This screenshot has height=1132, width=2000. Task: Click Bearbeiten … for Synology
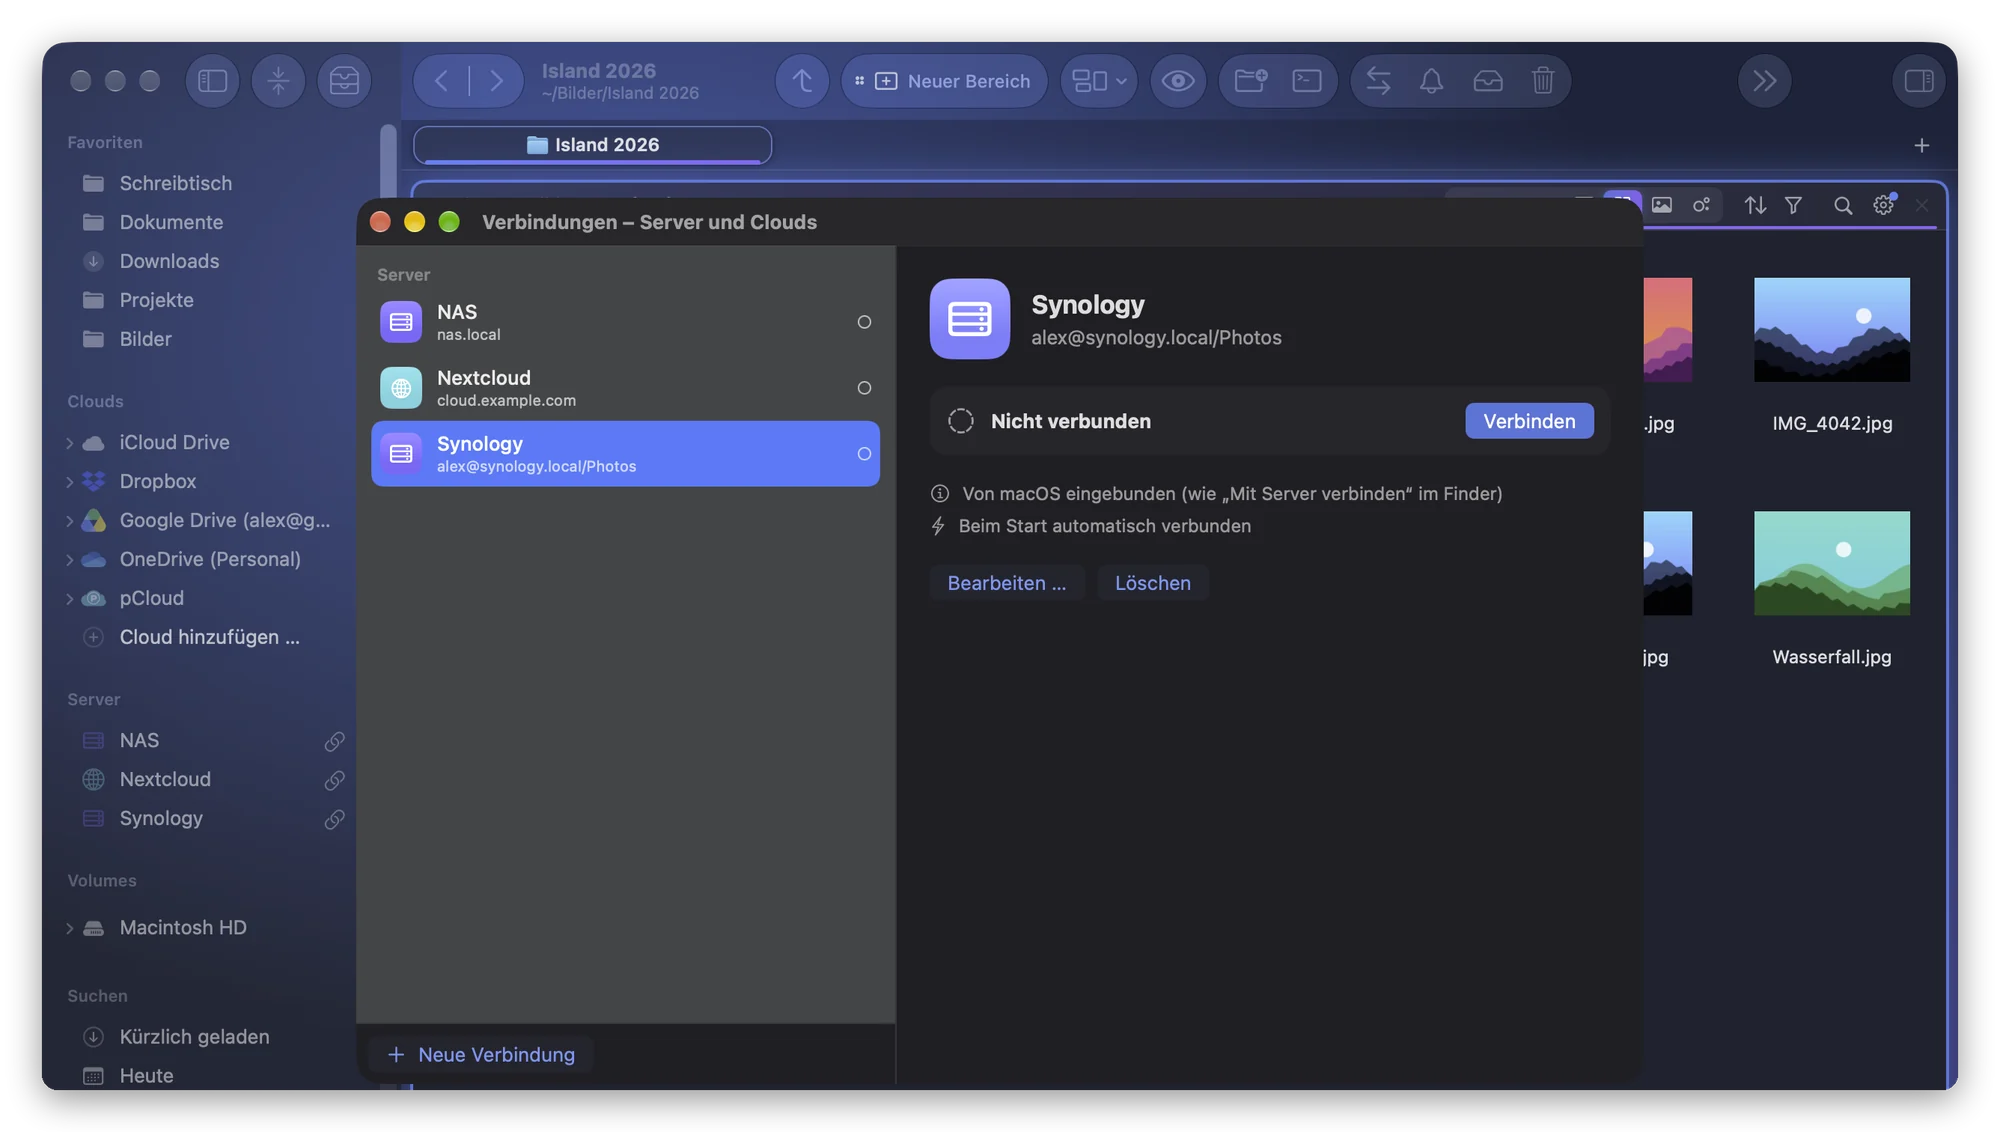(x=1007, y=583)
